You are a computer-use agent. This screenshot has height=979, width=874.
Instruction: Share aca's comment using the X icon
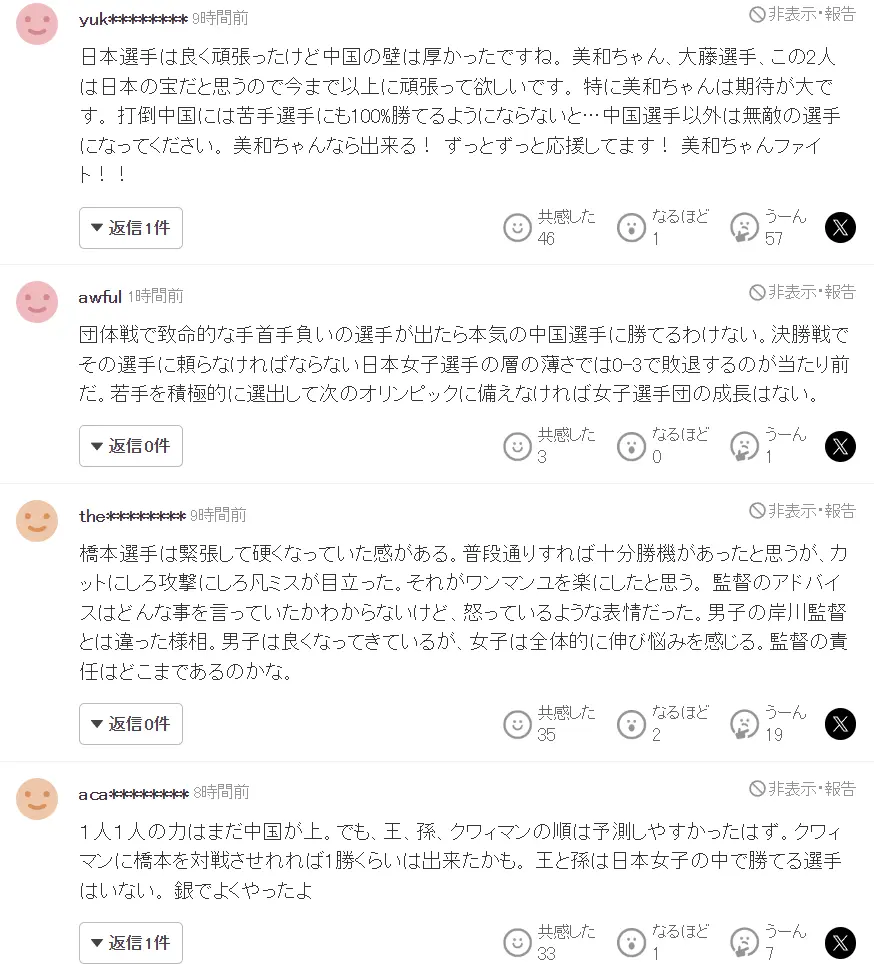[841, 942]
